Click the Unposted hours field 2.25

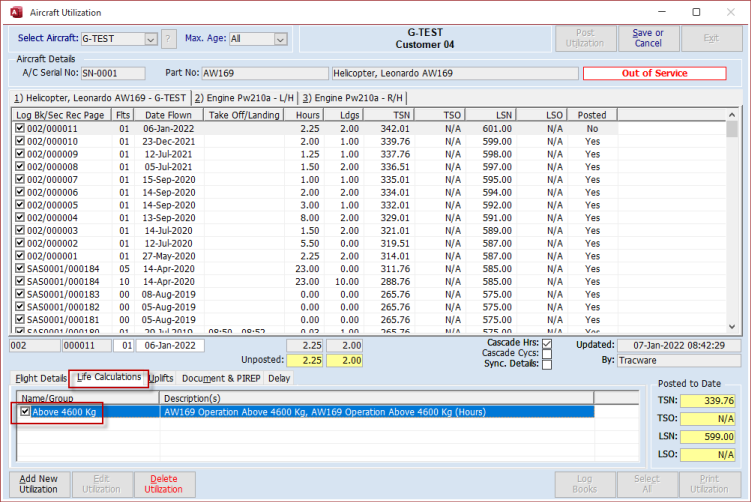point(305,360)
